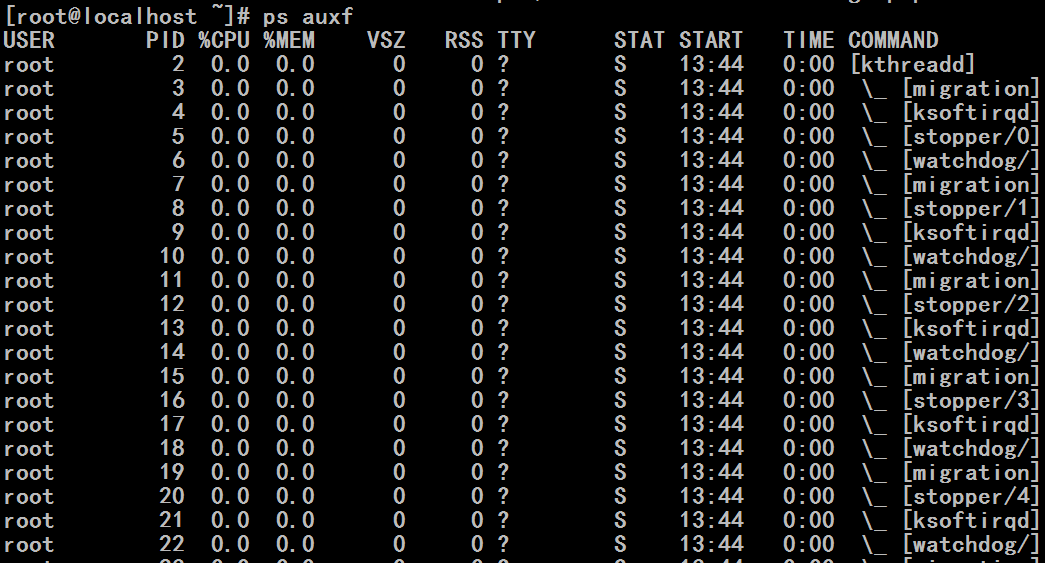1045x563 pixels.
Task: Click the typed 'ps auxf' command text
Action: tap(307, 16)
